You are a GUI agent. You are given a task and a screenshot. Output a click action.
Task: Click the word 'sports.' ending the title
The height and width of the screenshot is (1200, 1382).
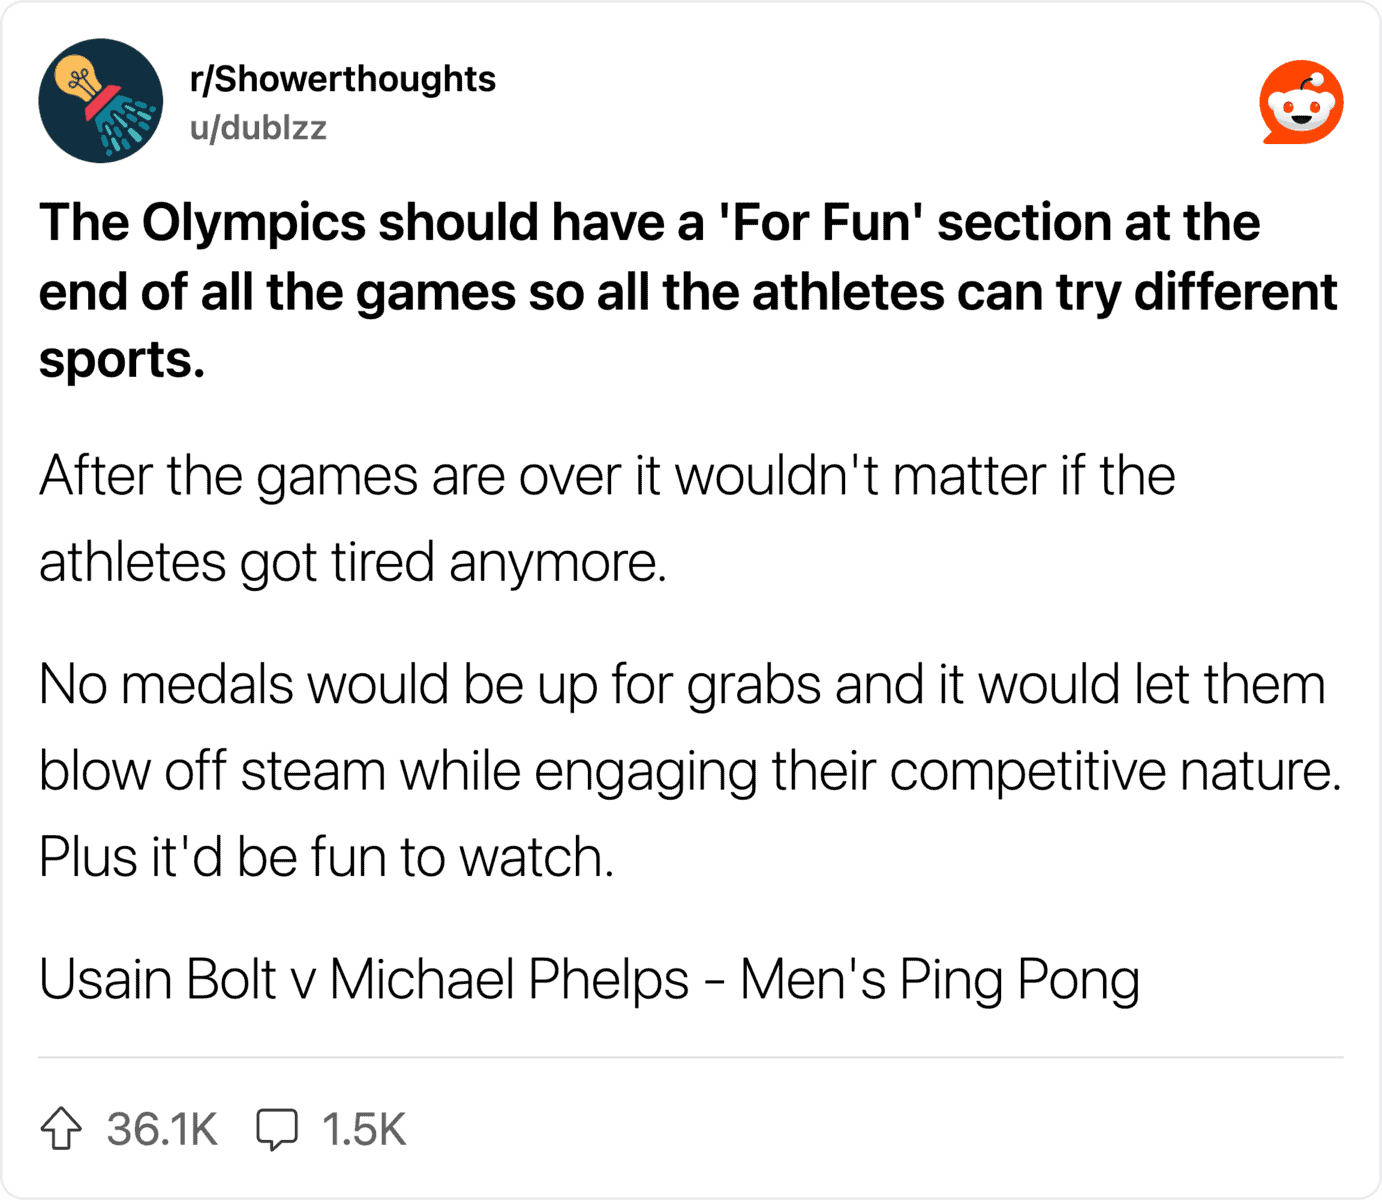pos(122,361)
